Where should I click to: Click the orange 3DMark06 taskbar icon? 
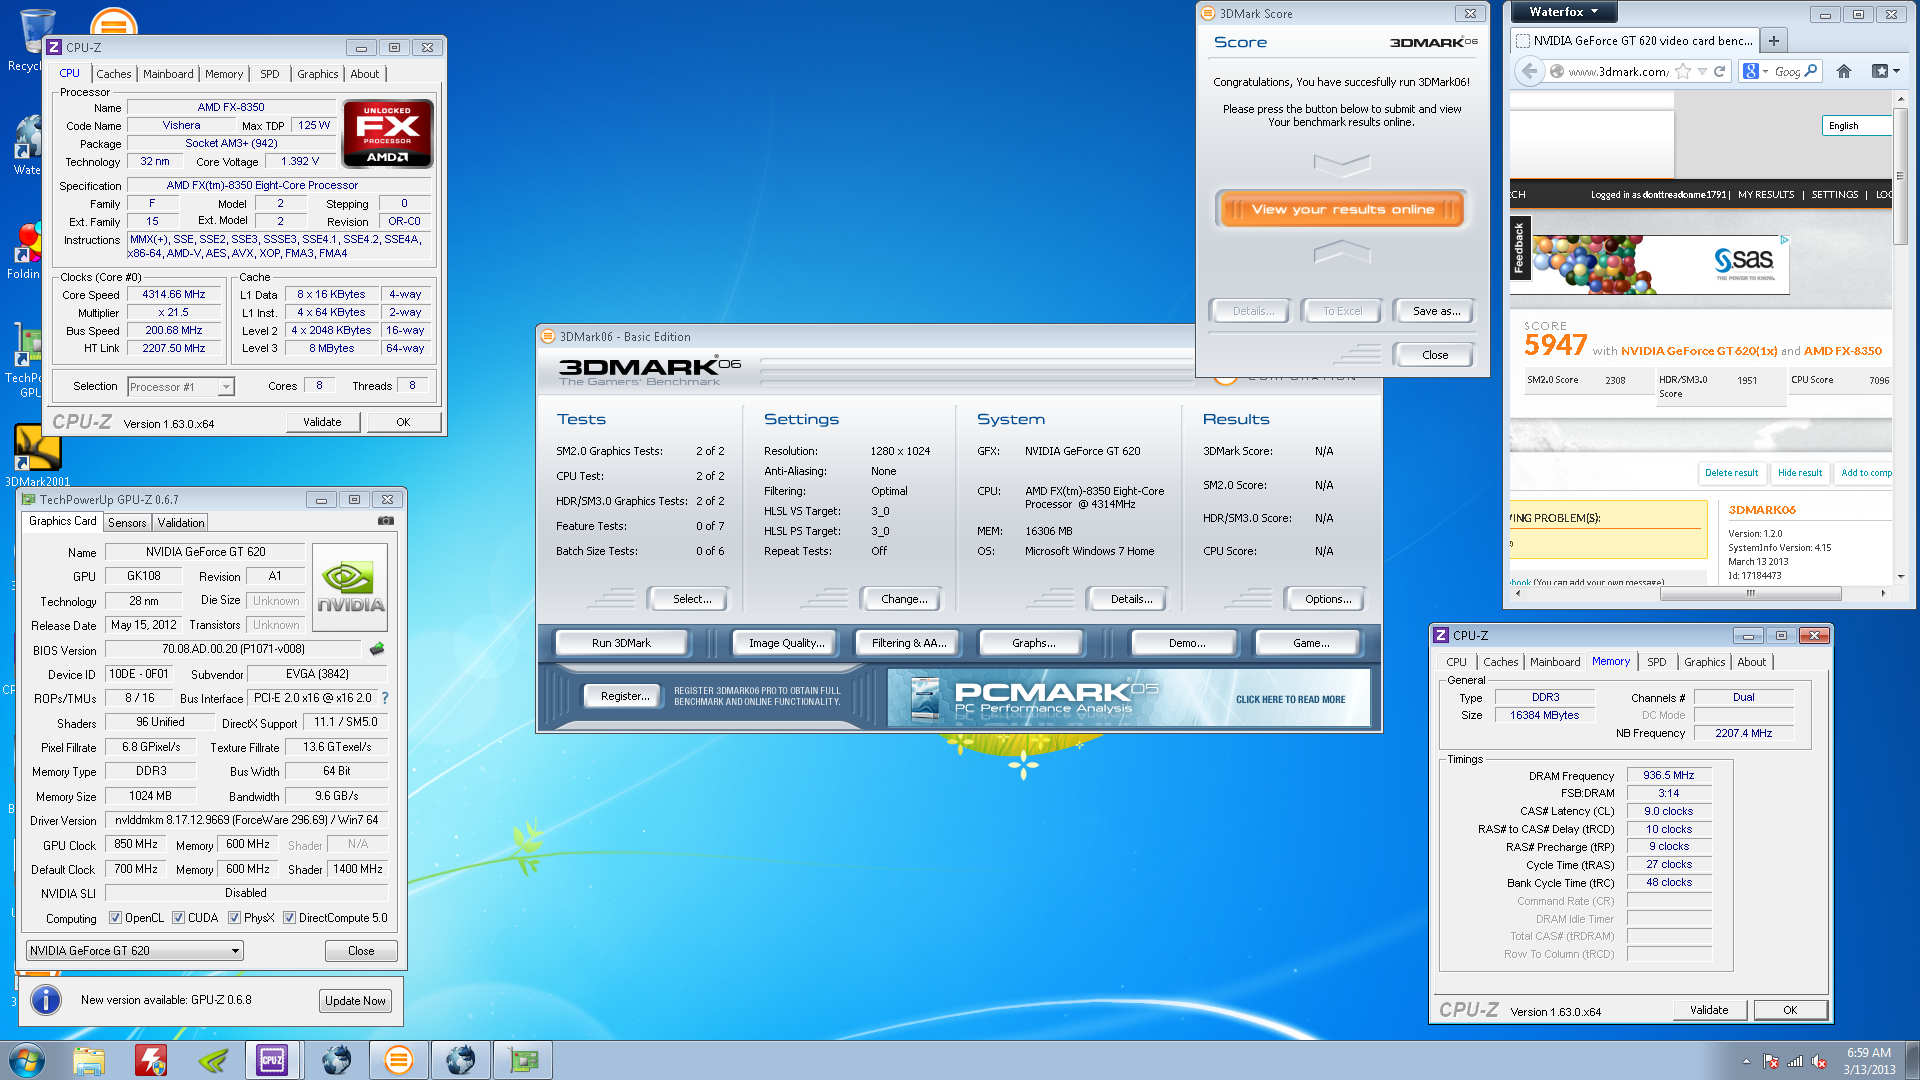click(398, 1060)
